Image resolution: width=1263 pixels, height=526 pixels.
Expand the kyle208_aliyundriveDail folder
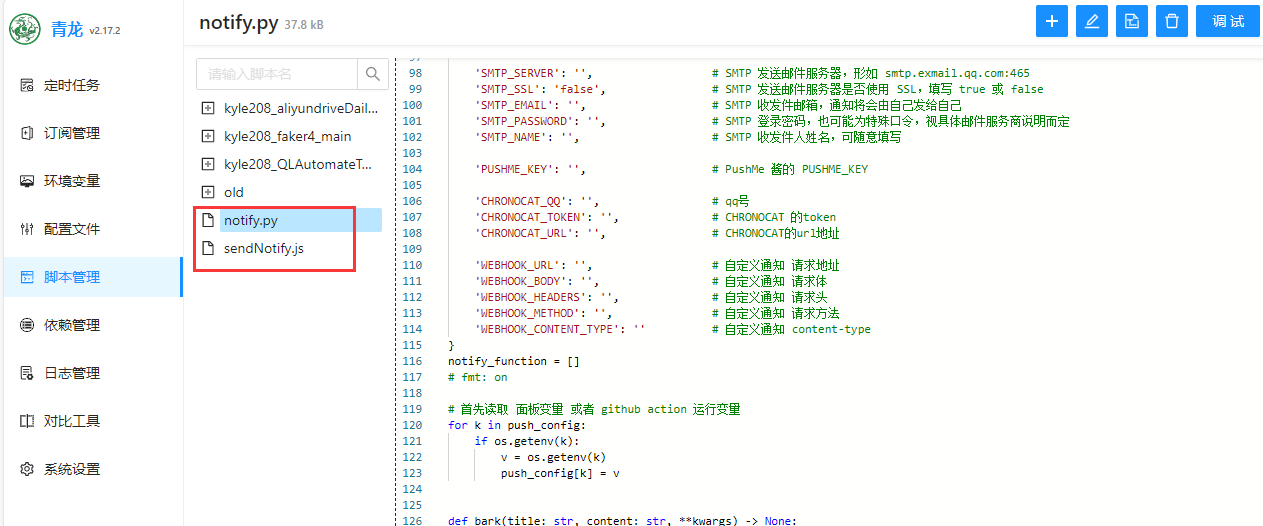point(208,108)
